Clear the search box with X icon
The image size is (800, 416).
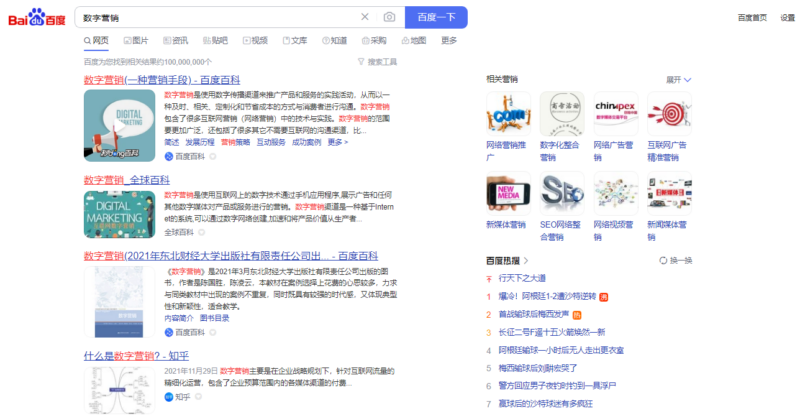[x=365, y=17]
